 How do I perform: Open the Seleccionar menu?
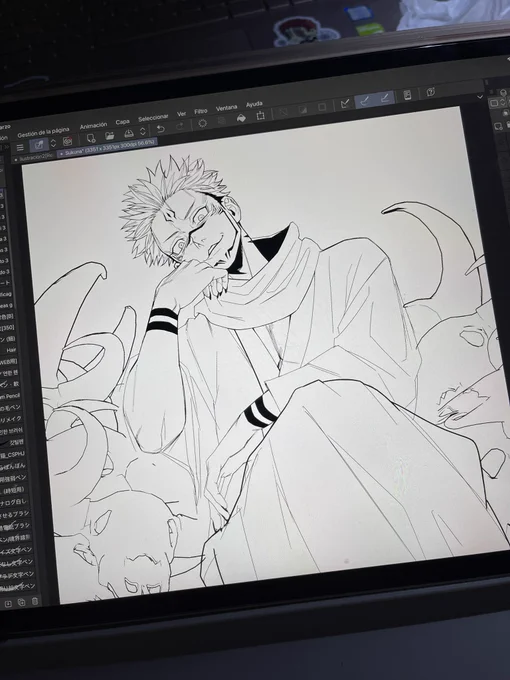click(153, 118)
